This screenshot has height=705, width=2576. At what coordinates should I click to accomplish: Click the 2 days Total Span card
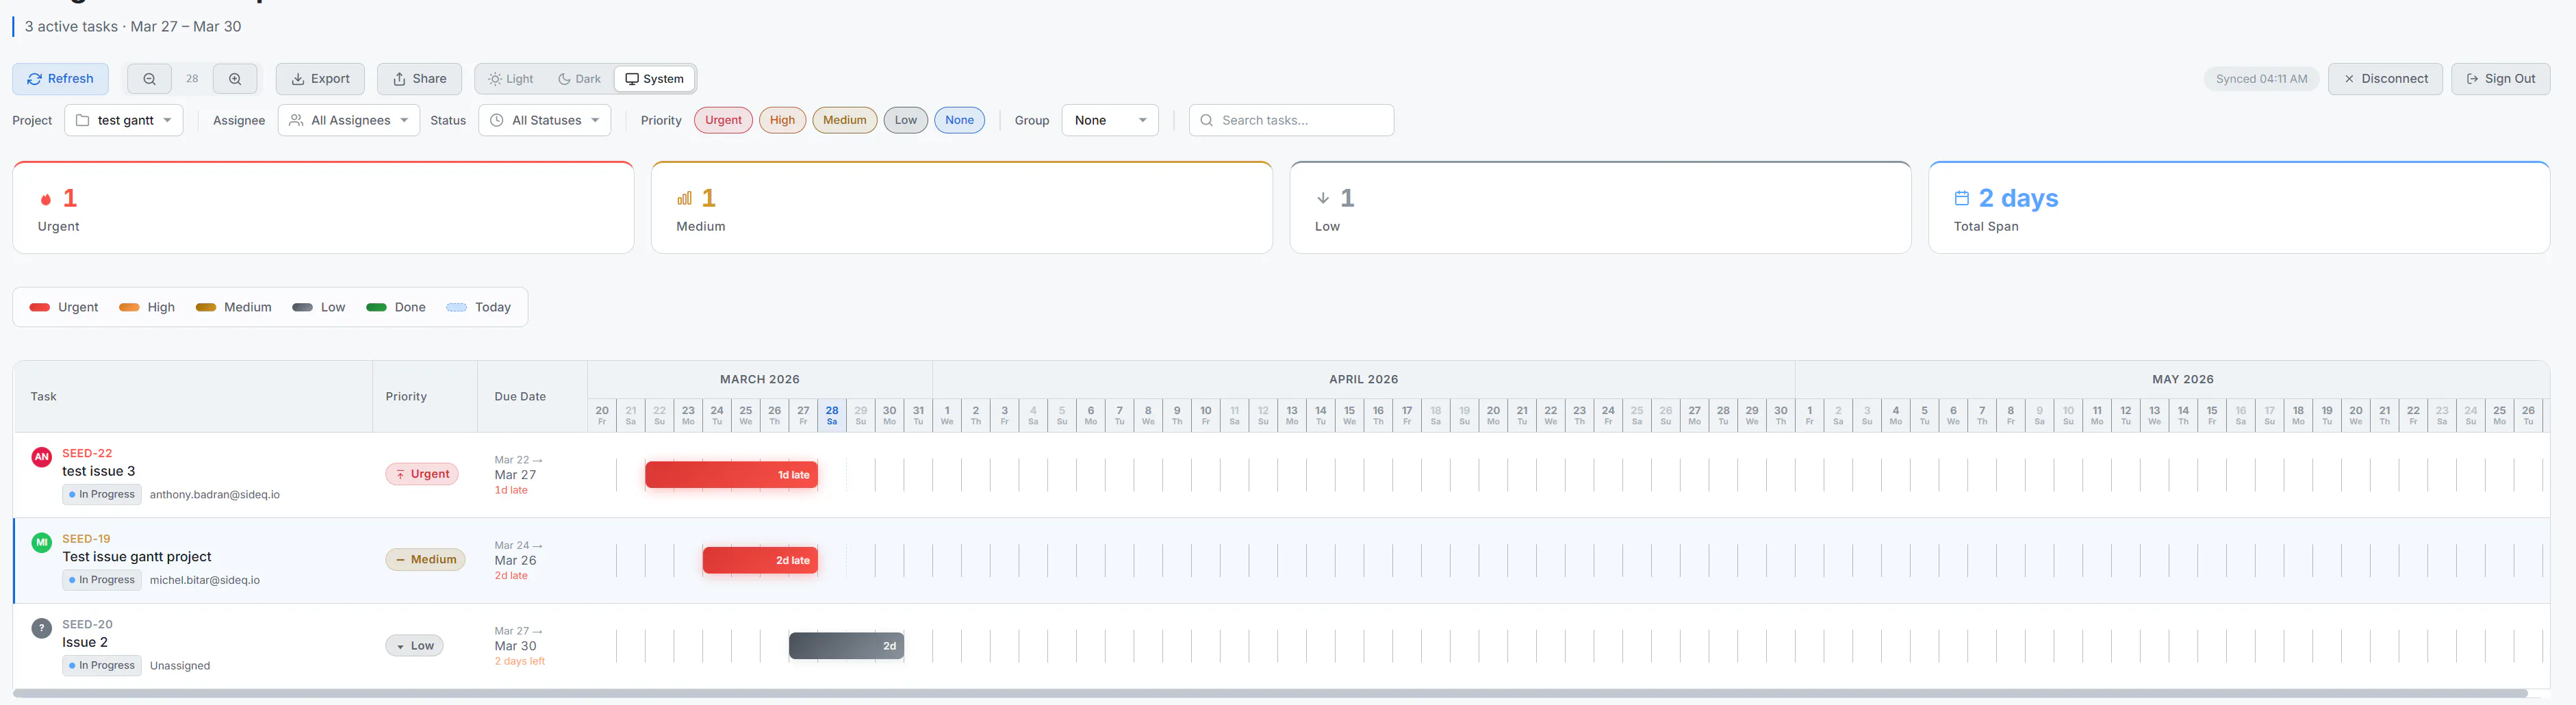pos(2239,207)
